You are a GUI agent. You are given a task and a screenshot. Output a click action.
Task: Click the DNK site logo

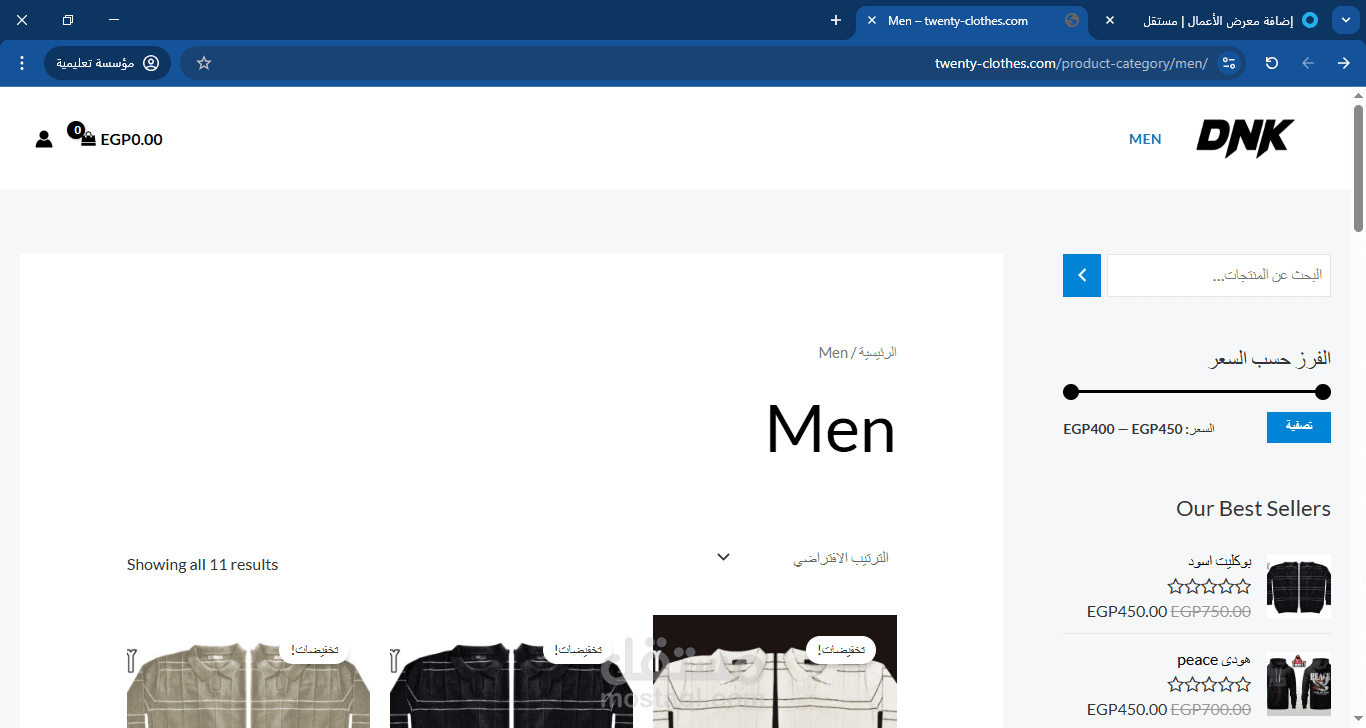point(1245,139)
